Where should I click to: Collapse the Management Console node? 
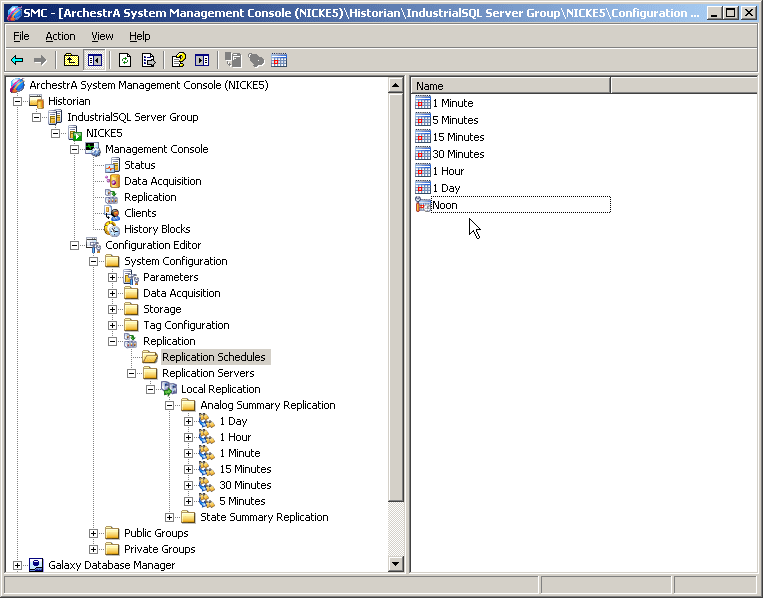[74, 149]
